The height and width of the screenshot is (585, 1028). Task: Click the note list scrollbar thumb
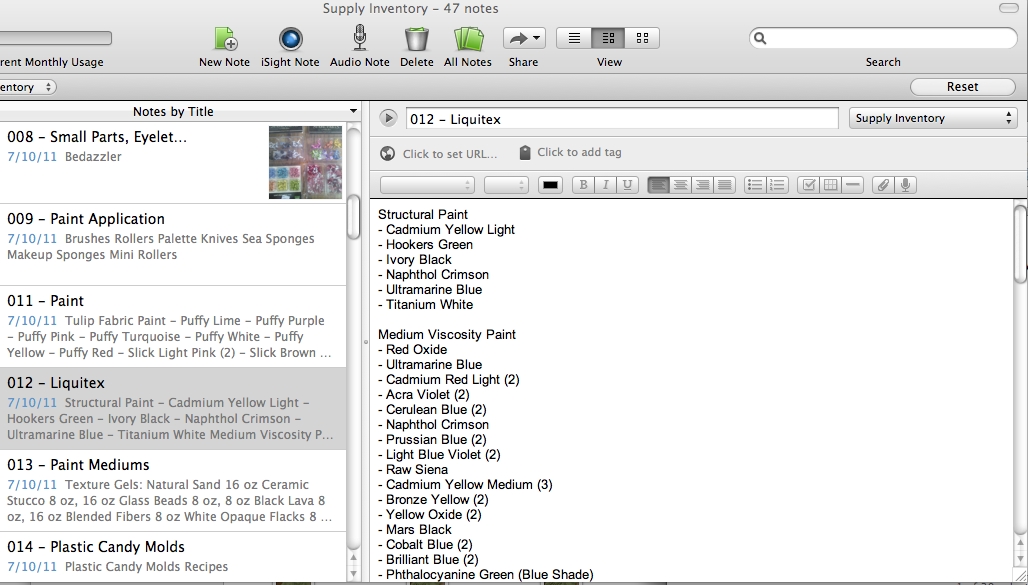353,218
